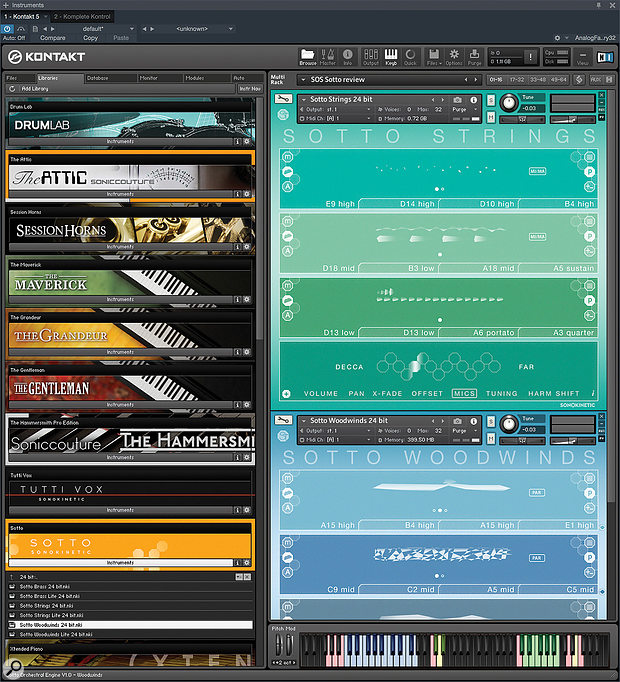
Task: Expand the Sotto Strings 24 bit name dropdown
Action: pyautogui.click(x=303, y=100)
